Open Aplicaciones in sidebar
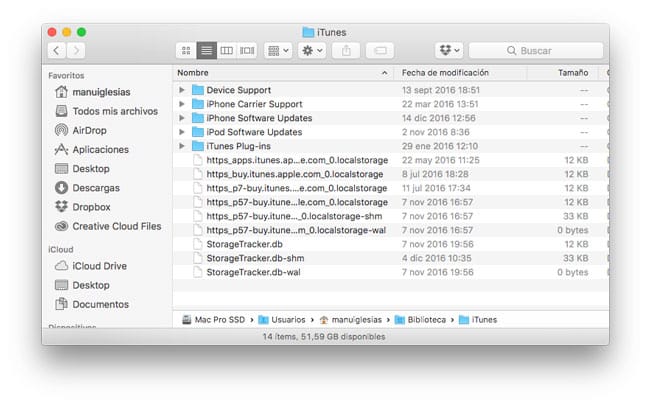This screenshot has width=650, height=404. coord(92,149)
